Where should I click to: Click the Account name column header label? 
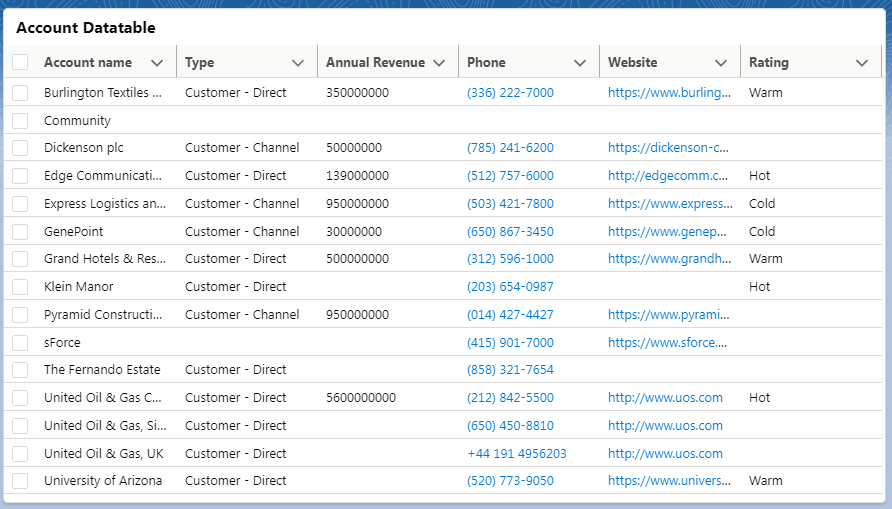coord(88,63)
